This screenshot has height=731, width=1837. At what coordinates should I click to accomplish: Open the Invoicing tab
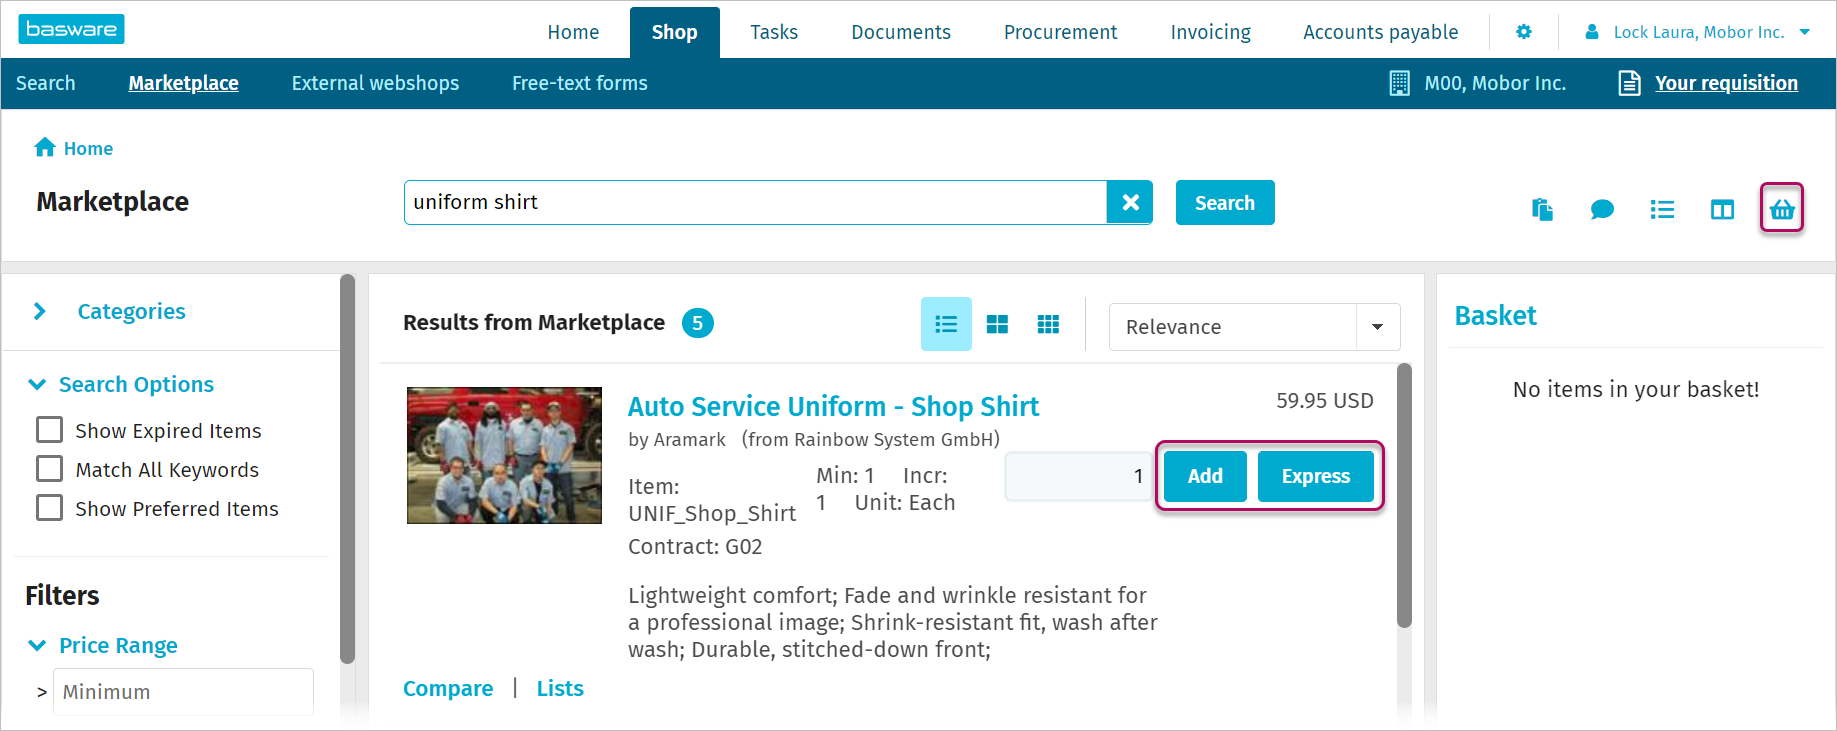[x=1210, y=32]
